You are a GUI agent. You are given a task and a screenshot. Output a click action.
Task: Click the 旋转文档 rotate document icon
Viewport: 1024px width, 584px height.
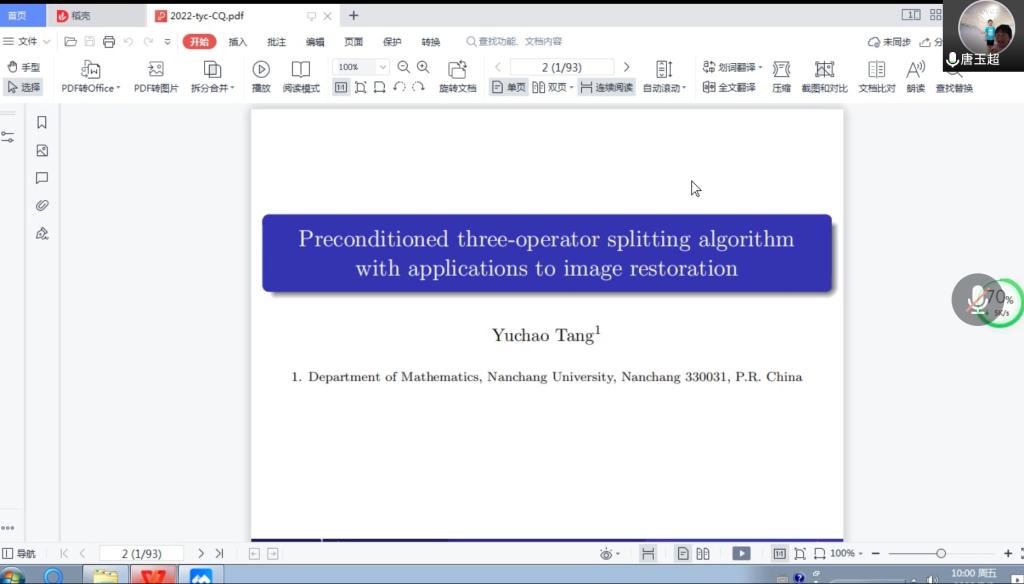[457, 70]
